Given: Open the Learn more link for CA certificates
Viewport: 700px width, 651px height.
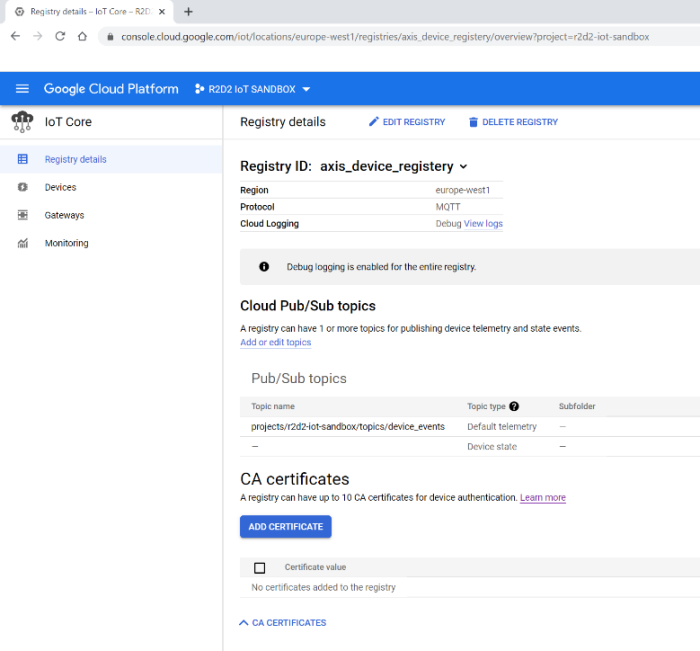Looking at the screenshot, I should point(542,497).
